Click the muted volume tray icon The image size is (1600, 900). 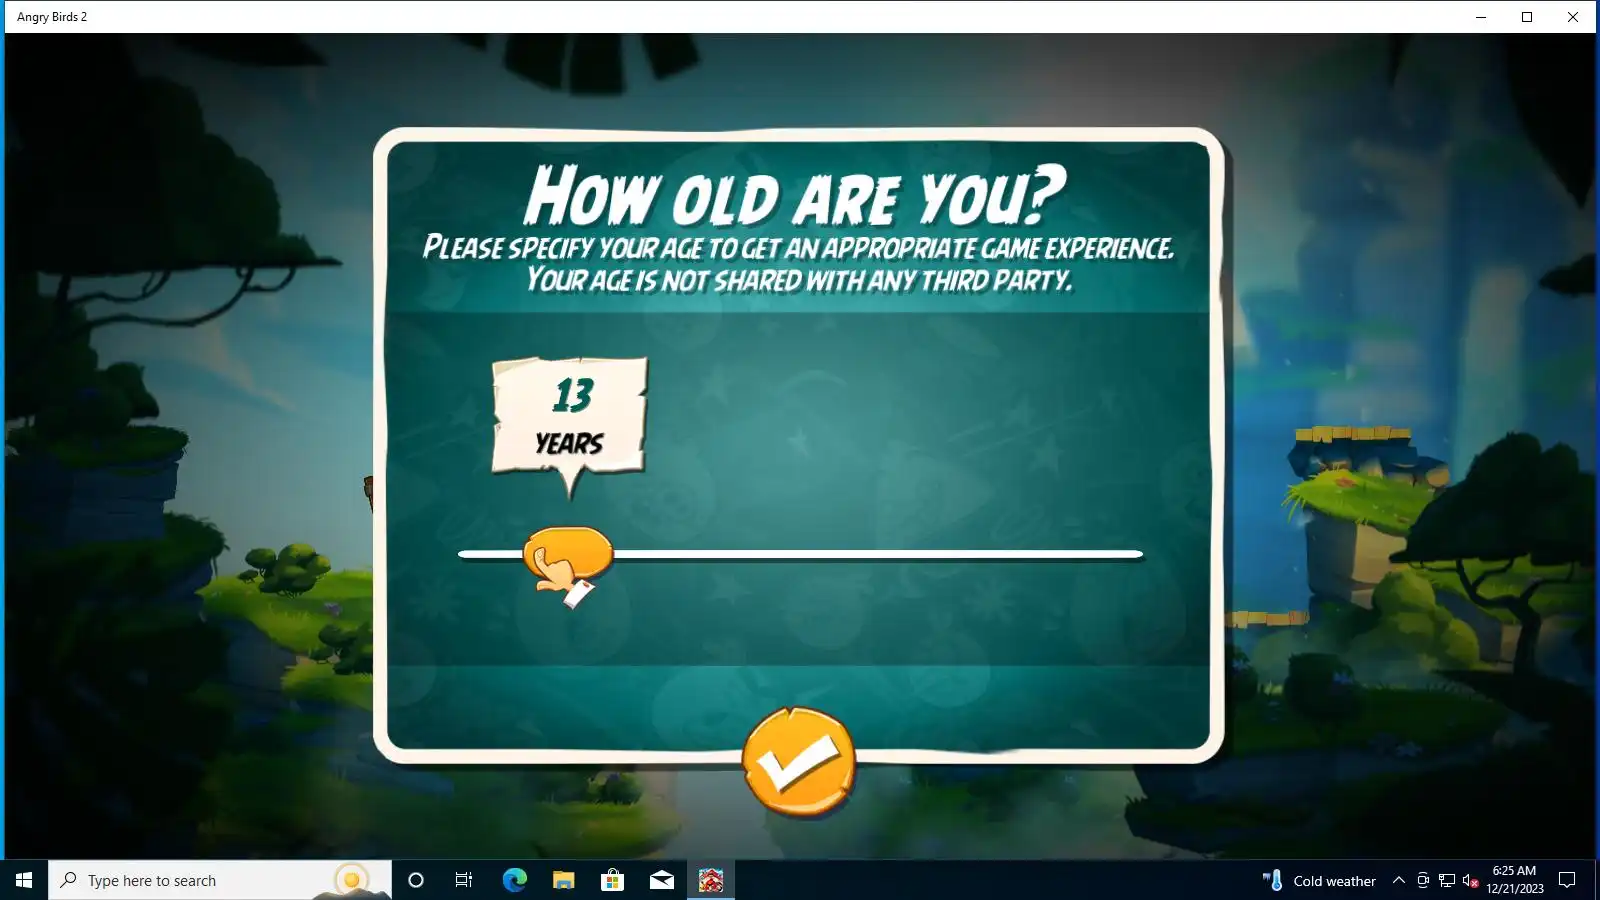(x=1470, y=880)
